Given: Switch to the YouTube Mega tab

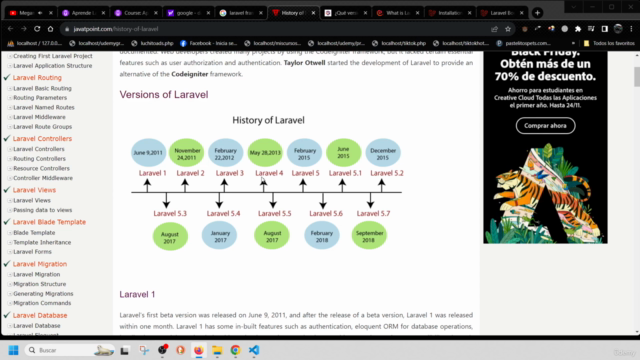Looking at the screenshot, I should pyautogui.click(x=31, y=13).
